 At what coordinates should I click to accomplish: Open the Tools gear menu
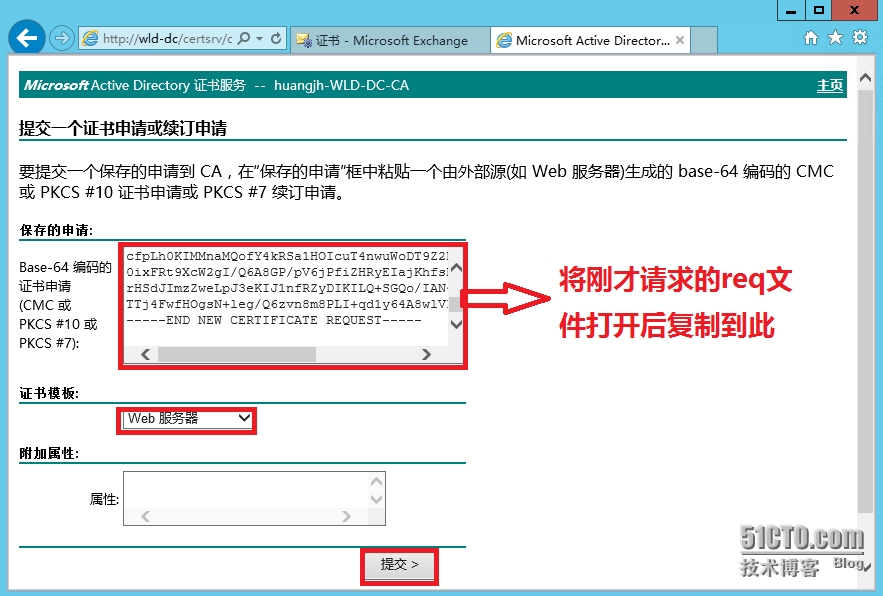(860, 38)
